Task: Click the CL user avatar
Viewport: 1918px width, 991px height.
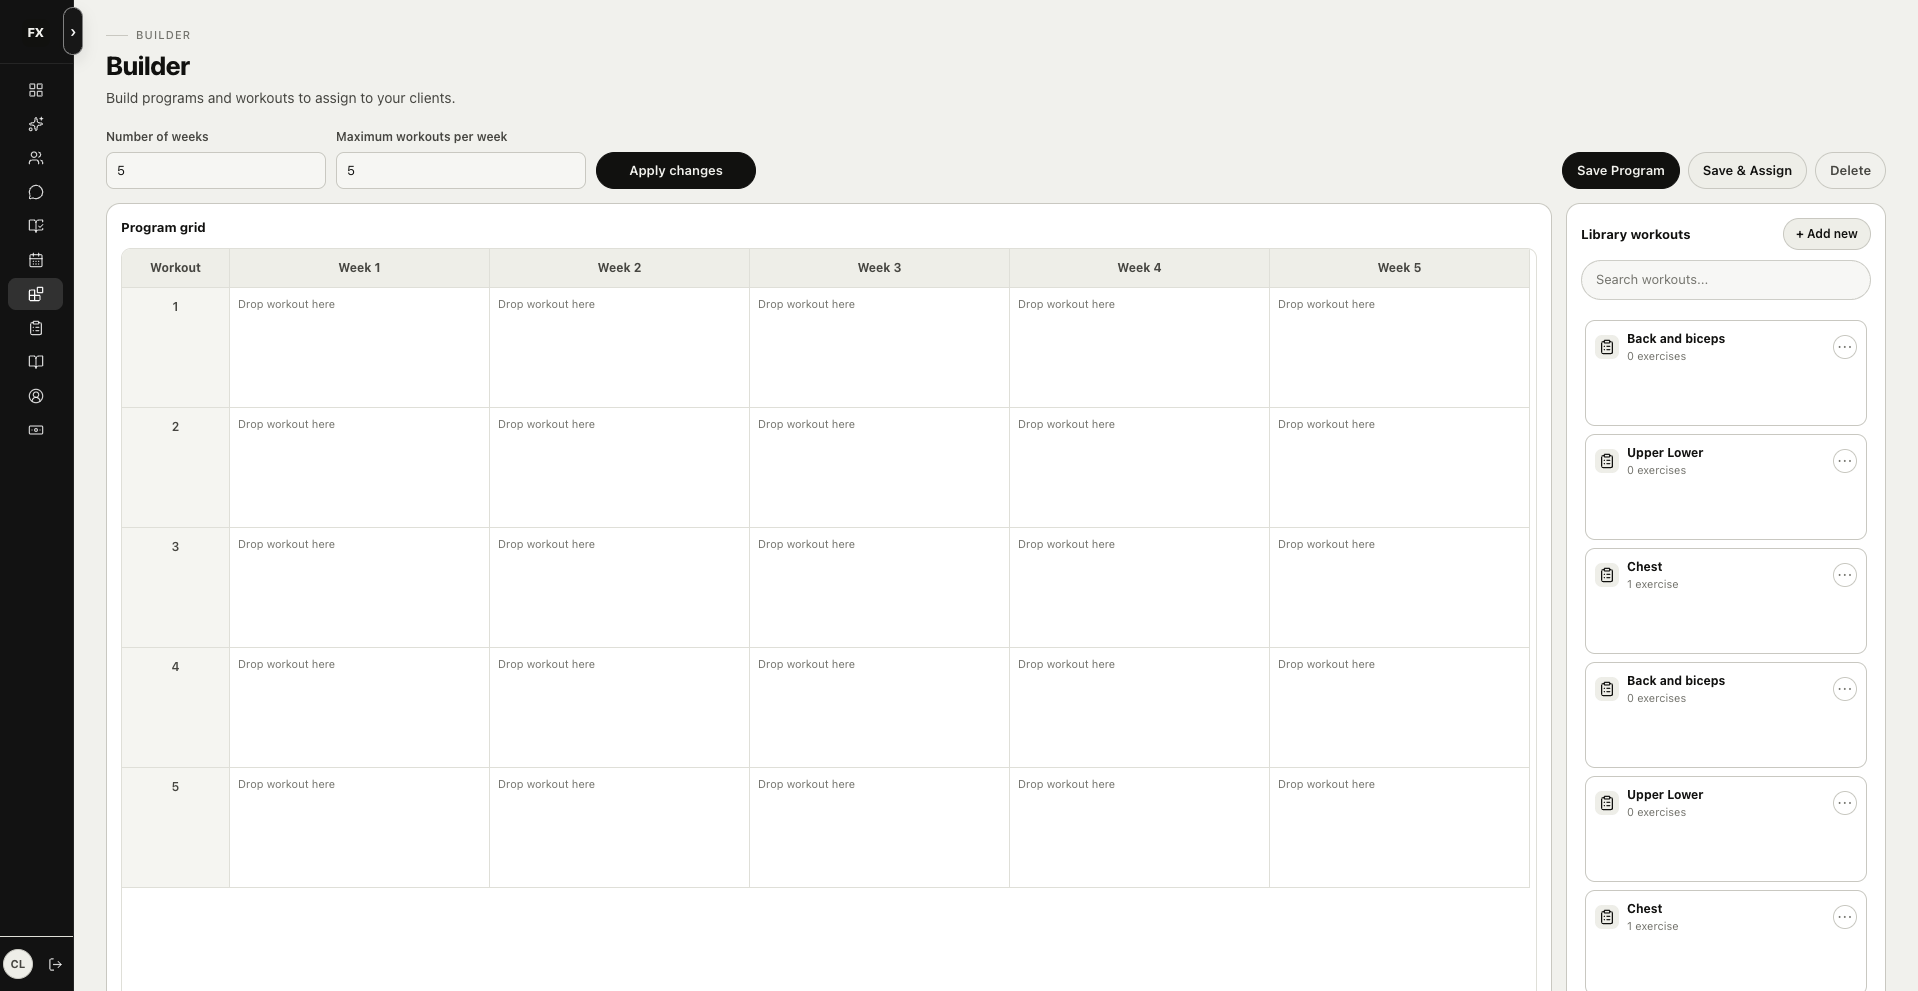Action: (18, 964)
